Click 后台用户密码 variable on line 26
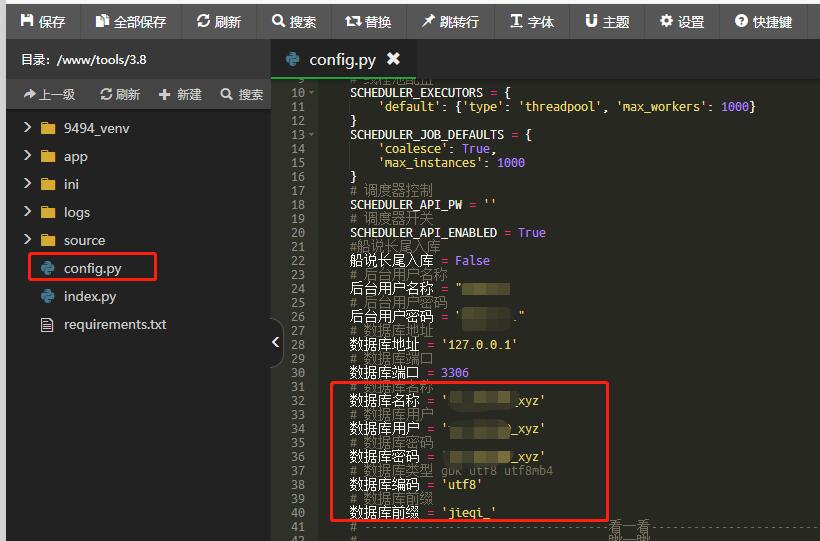820x541 pixels. pos(391,317)
